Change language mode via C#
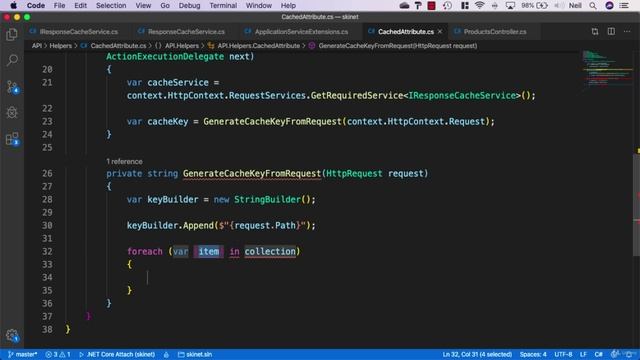 (x=598, y=354)
